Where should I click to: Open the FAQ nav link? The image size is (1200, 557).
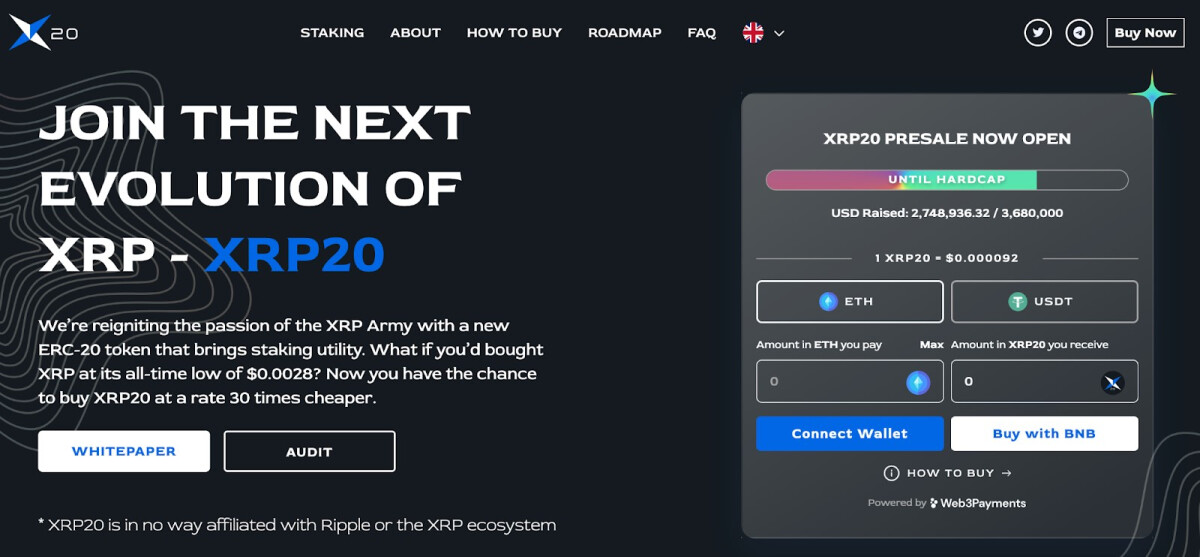[x=702, y=33]
